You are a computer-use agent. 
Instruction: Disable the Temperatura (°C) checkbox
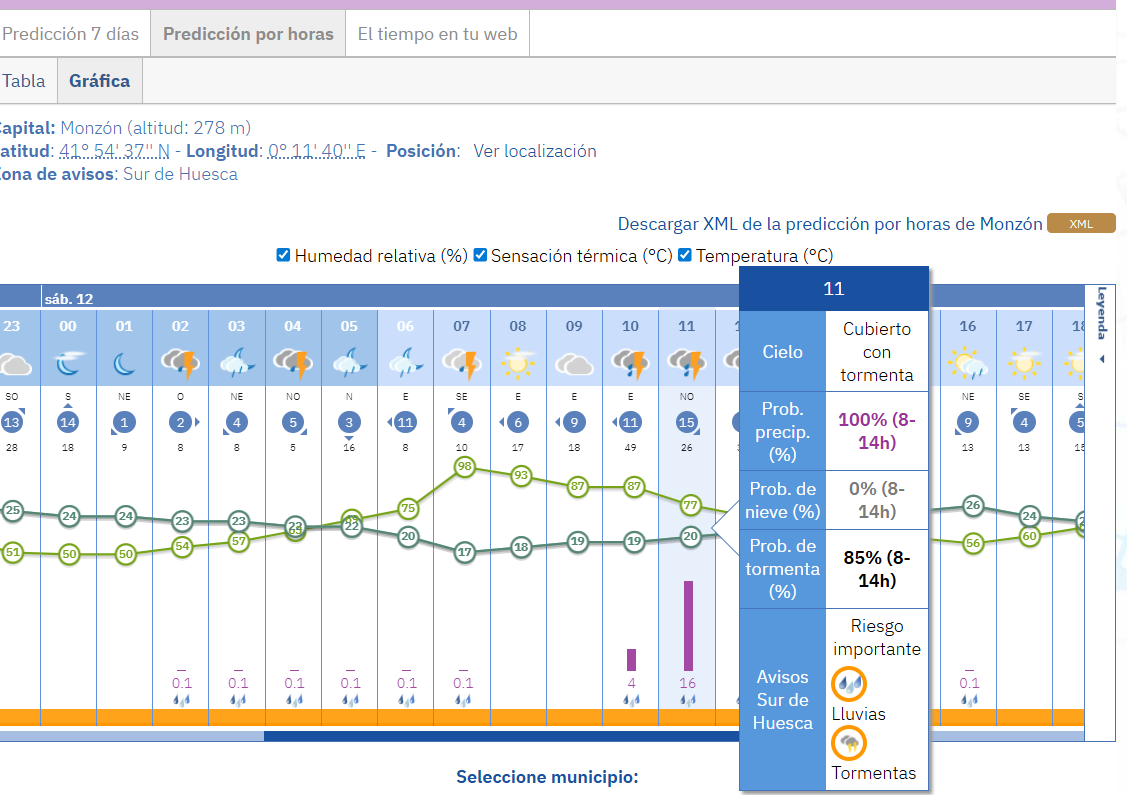(685, 255)
